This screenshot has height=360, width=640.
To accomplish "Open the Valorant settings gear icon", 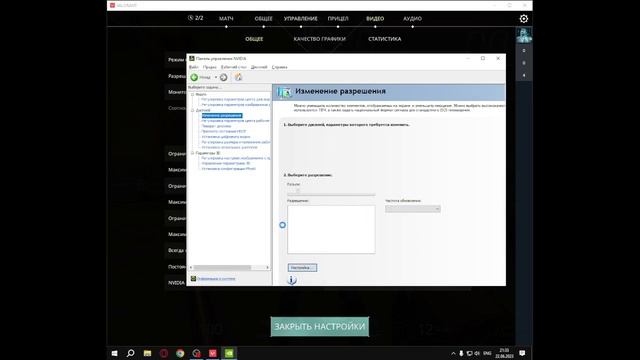I will pyautogui.click(x=524, y=19).
